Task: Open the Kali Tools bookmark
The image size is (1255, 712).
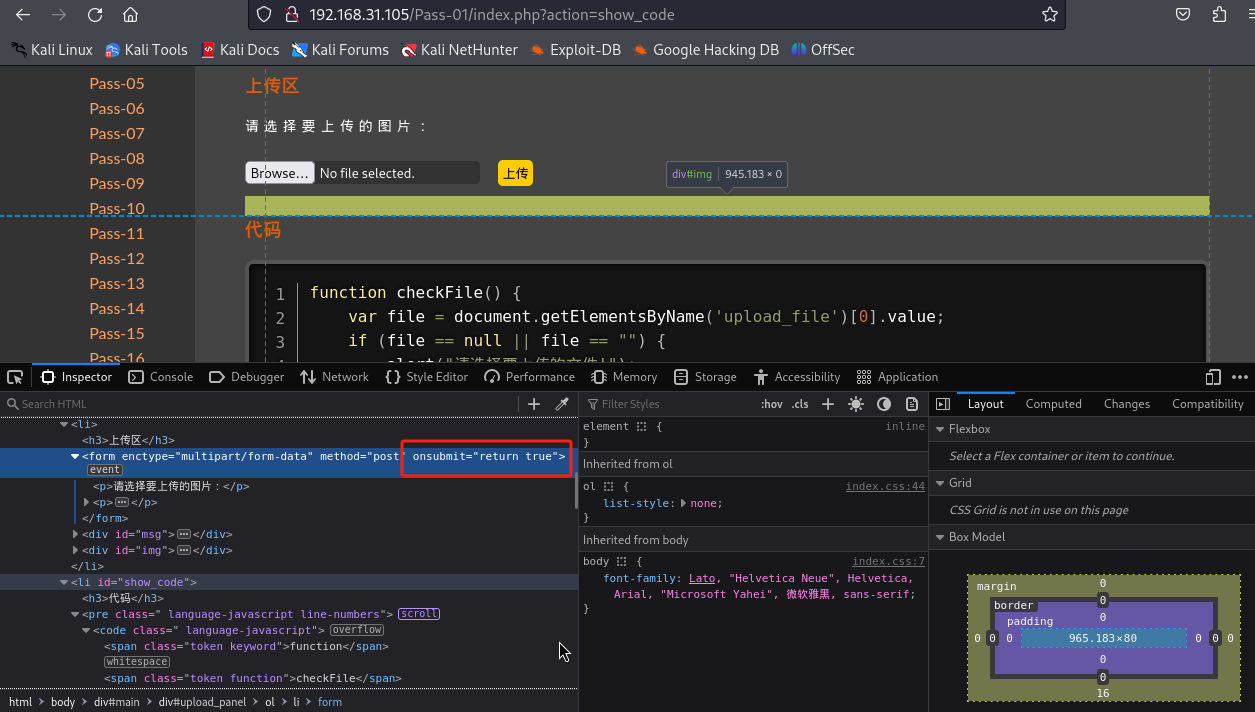Action: (x=146, y=49)
